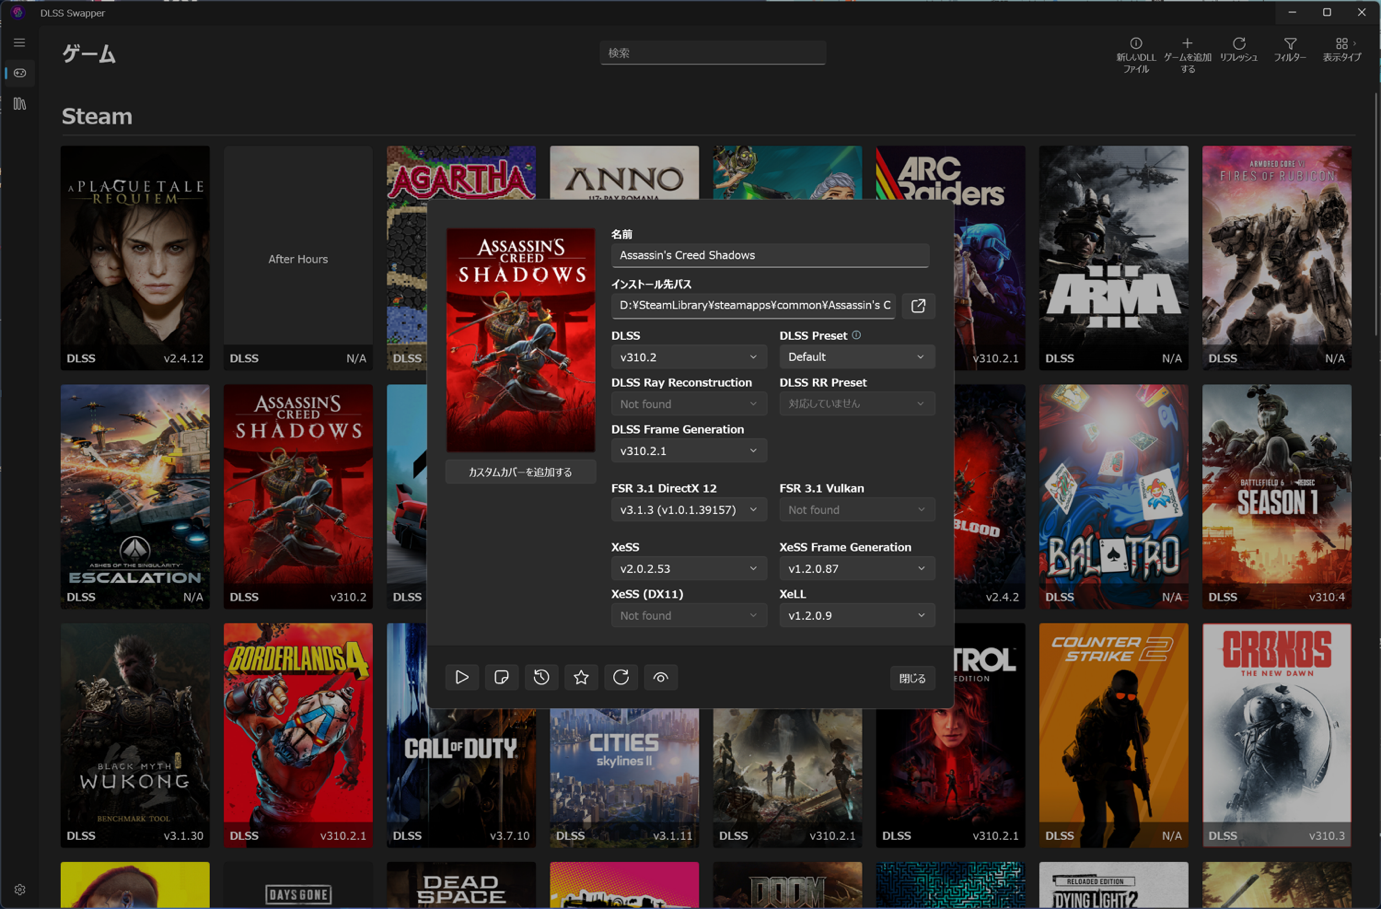
Task: Open settings gear in the sidebar
Action: 19,889
